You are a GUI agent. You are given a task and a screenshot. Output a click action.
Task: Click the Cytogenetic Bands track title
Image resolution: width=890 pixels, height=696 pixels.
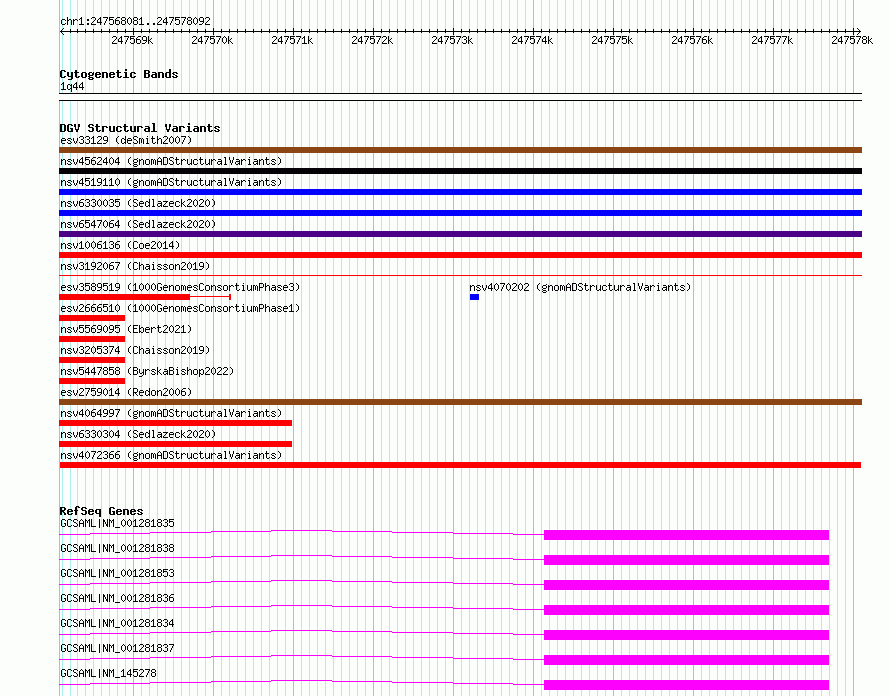click(119, 74)
